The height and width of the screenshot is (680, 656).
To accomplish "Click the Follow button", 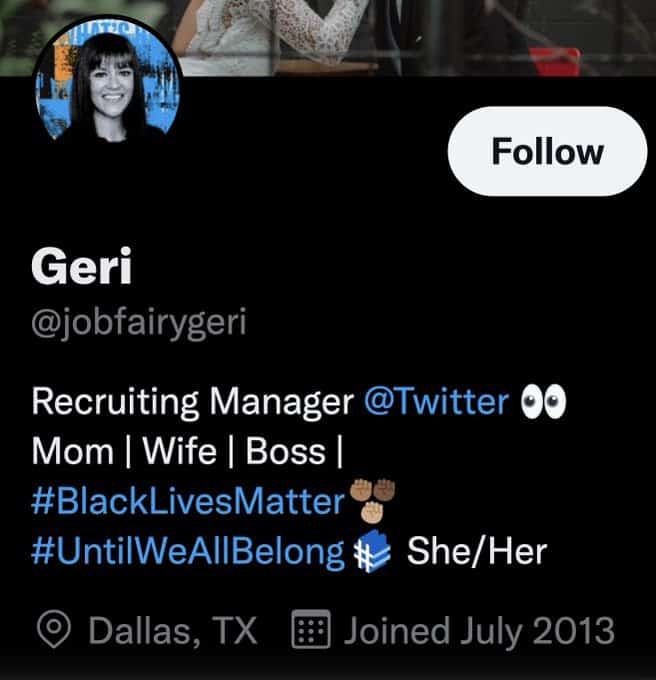I will (x=547, y=151).
